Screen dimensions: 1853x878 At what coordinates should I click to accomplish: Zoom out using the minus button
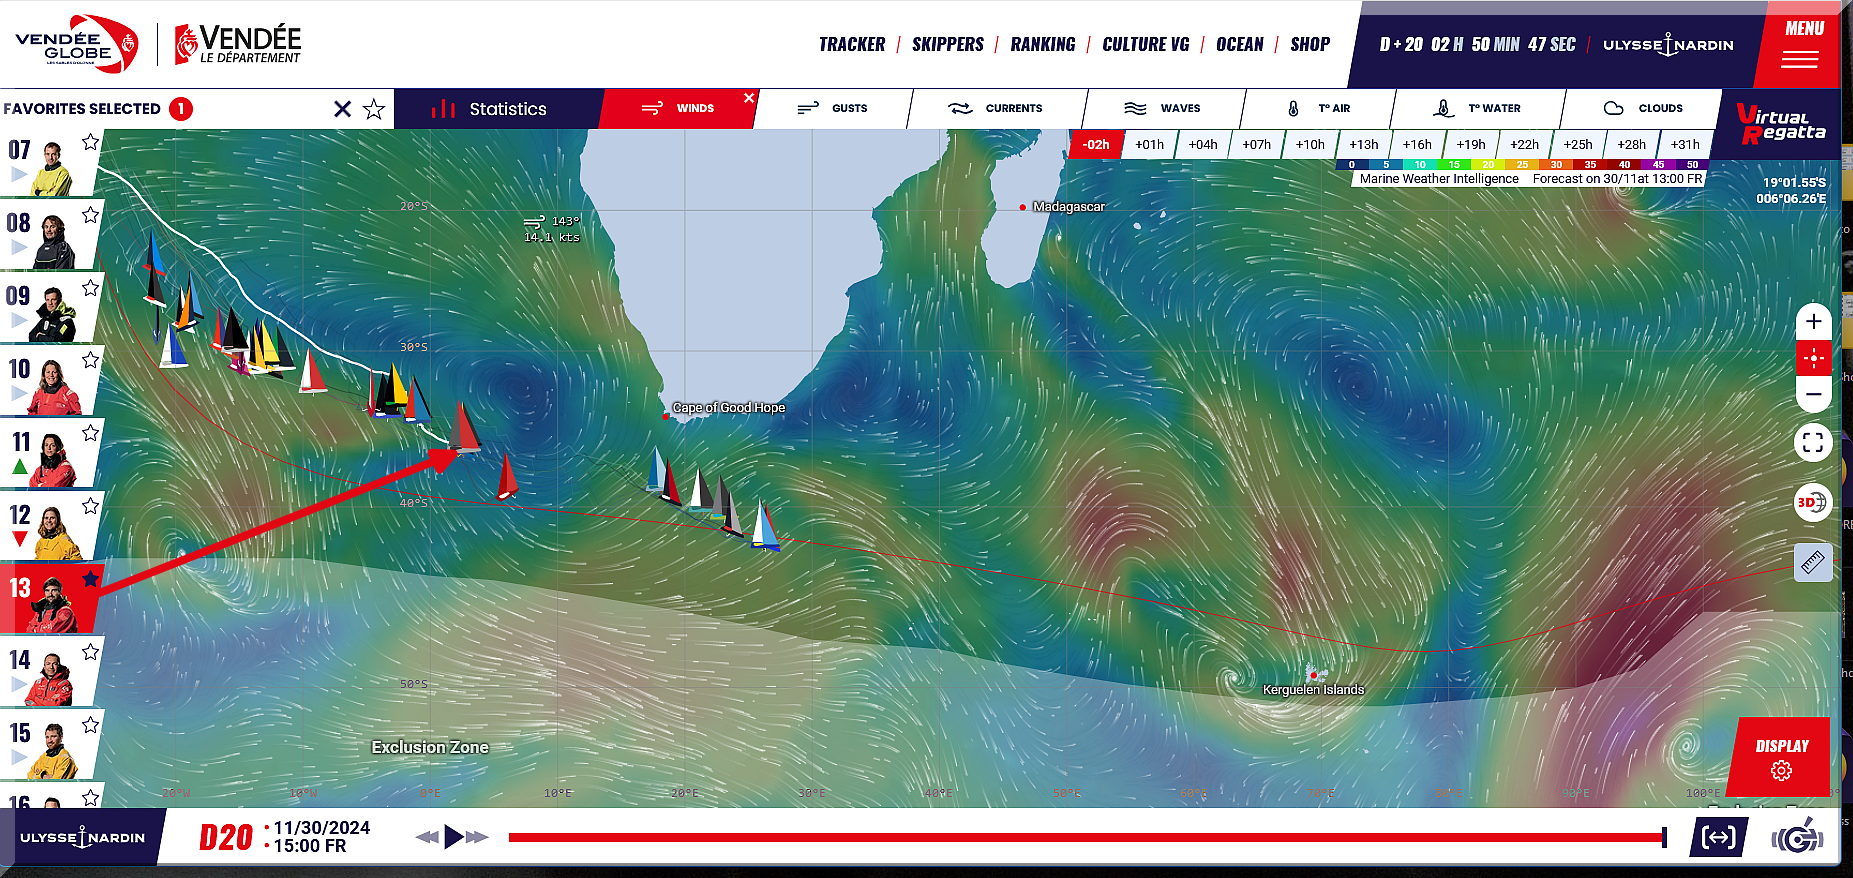coord(1813,394)
